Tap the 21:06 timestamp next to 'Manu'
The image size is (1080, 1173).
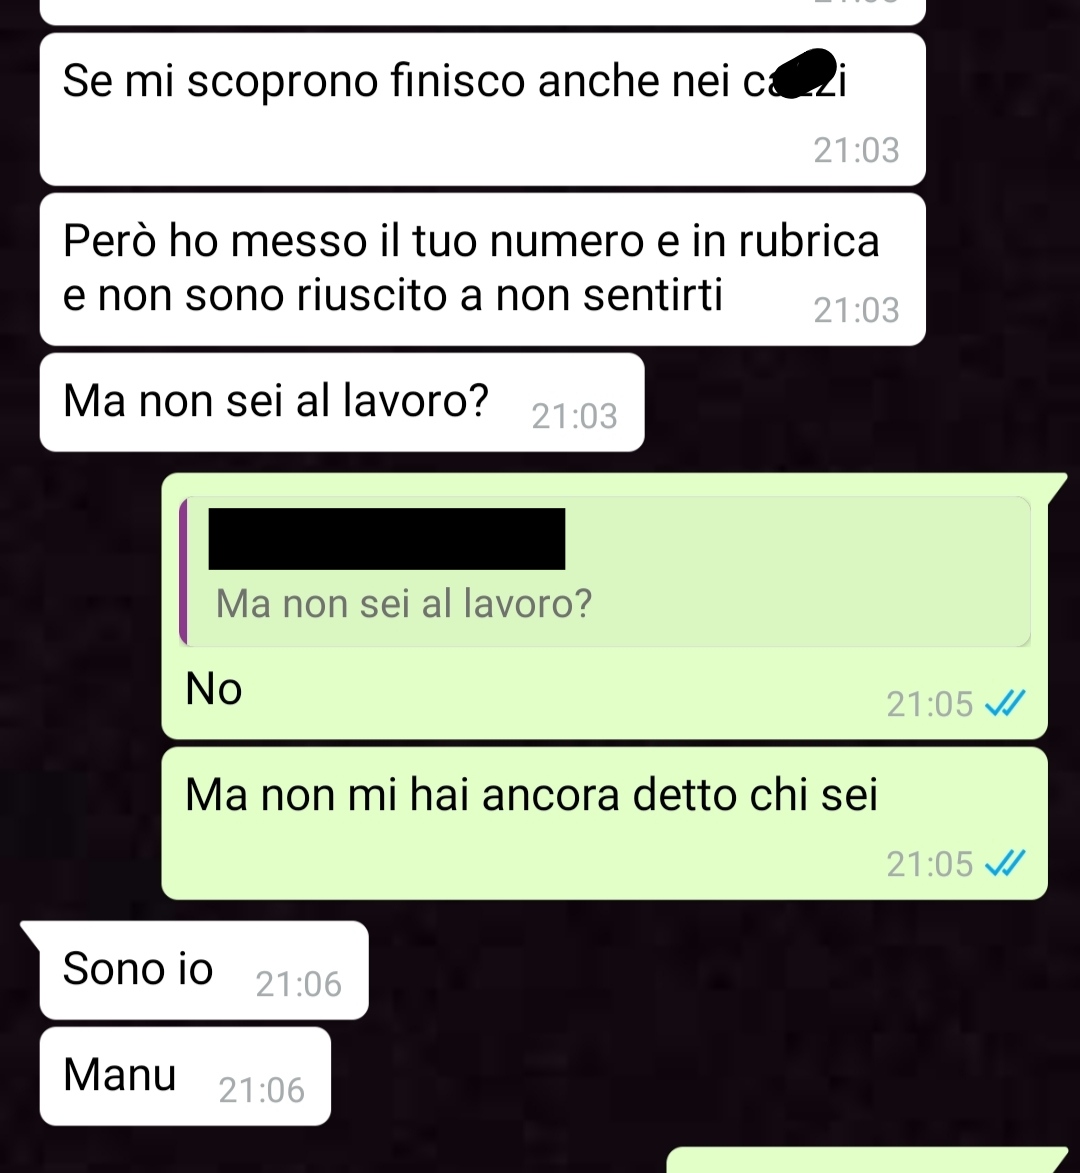(x=262, y=1091)
